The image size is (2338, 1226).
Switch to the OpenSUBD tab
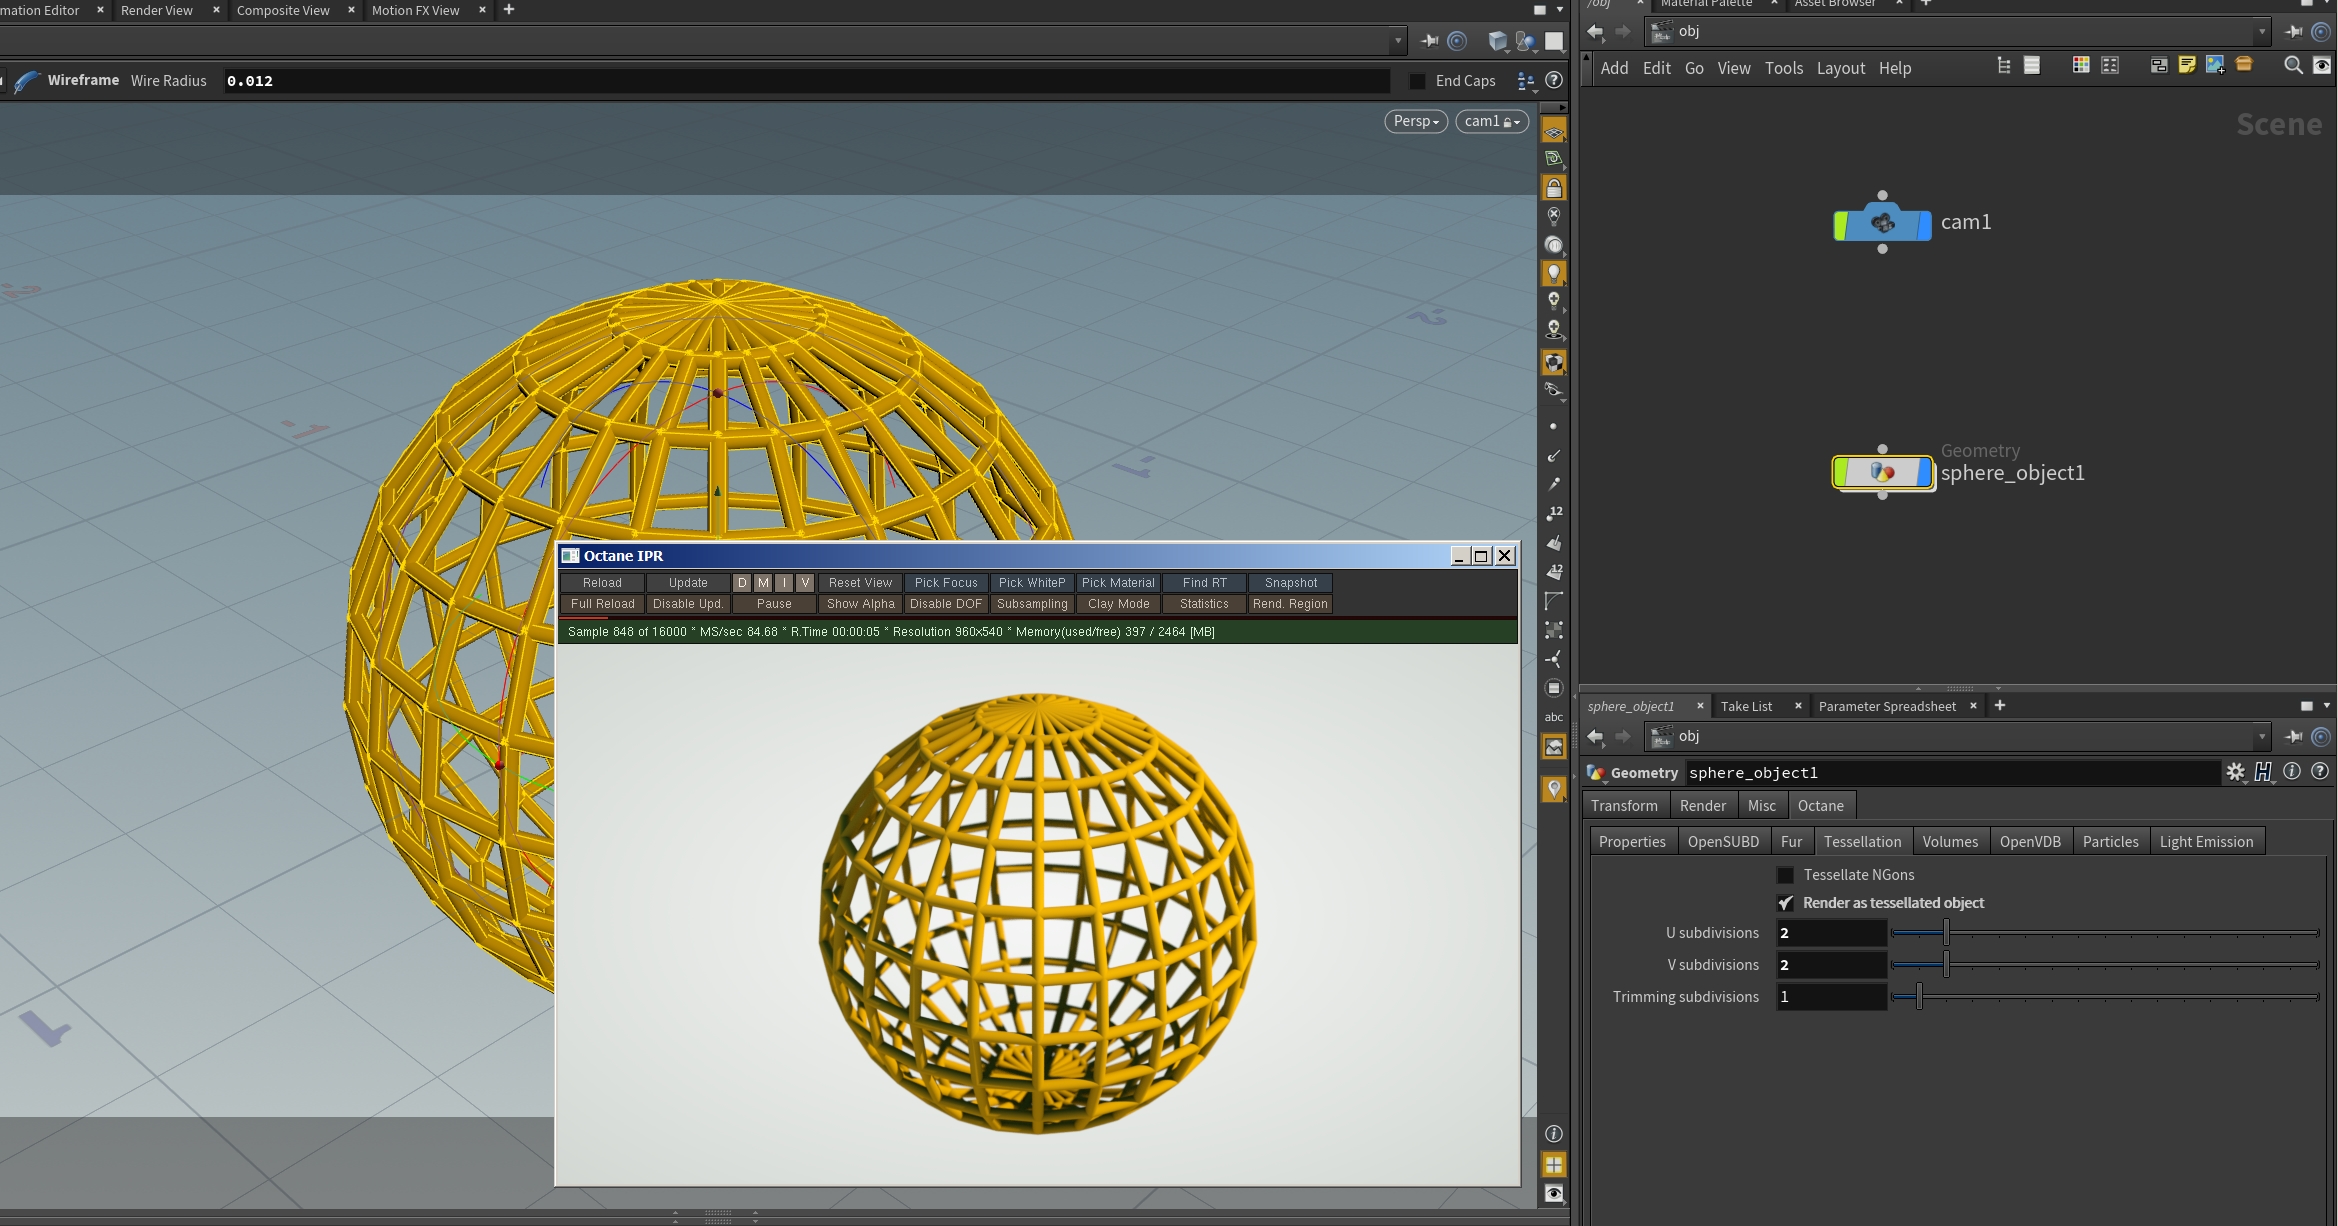click(1722, 842)
